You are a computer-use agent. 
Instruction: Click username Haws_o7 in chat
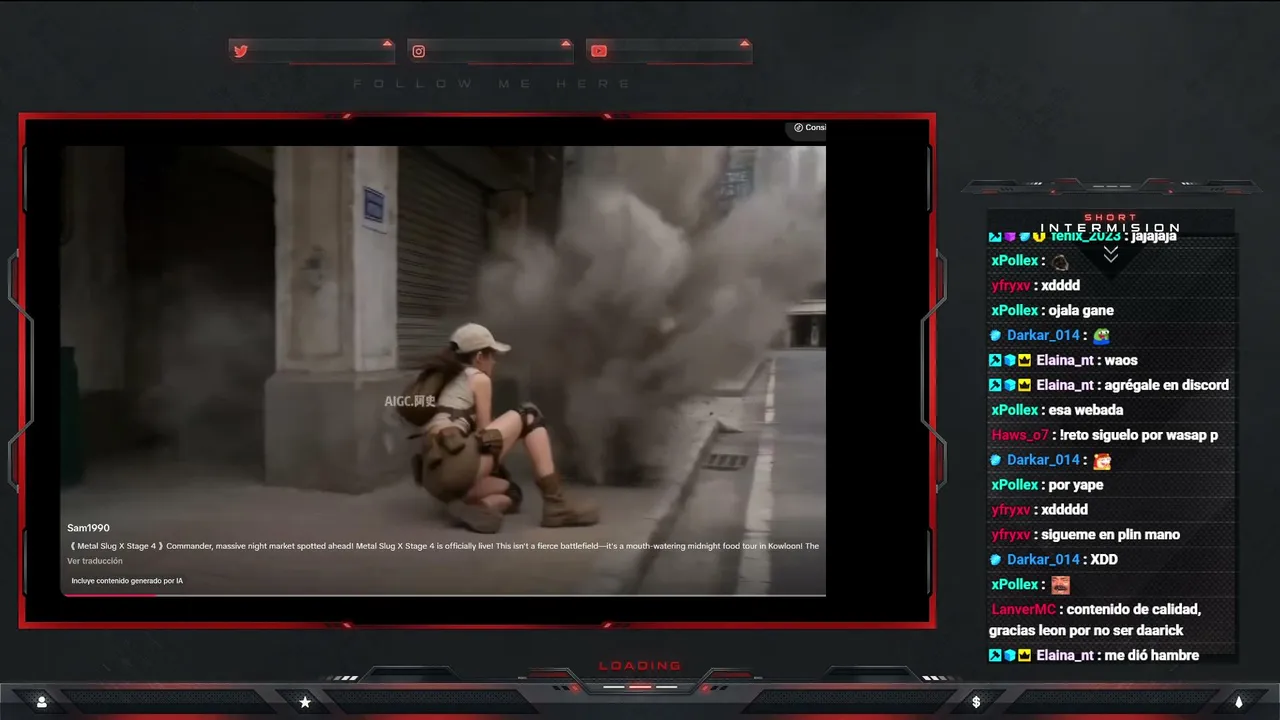(x=1020, y=436)
